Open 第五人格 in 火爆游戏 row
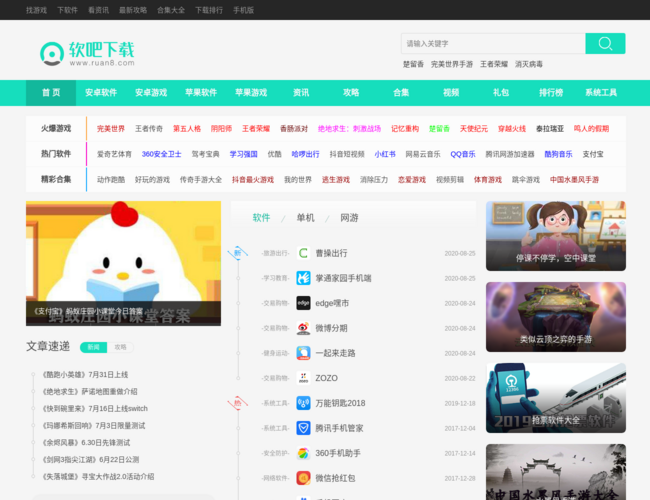Screen dimensions: 650x500 (187, 129)
